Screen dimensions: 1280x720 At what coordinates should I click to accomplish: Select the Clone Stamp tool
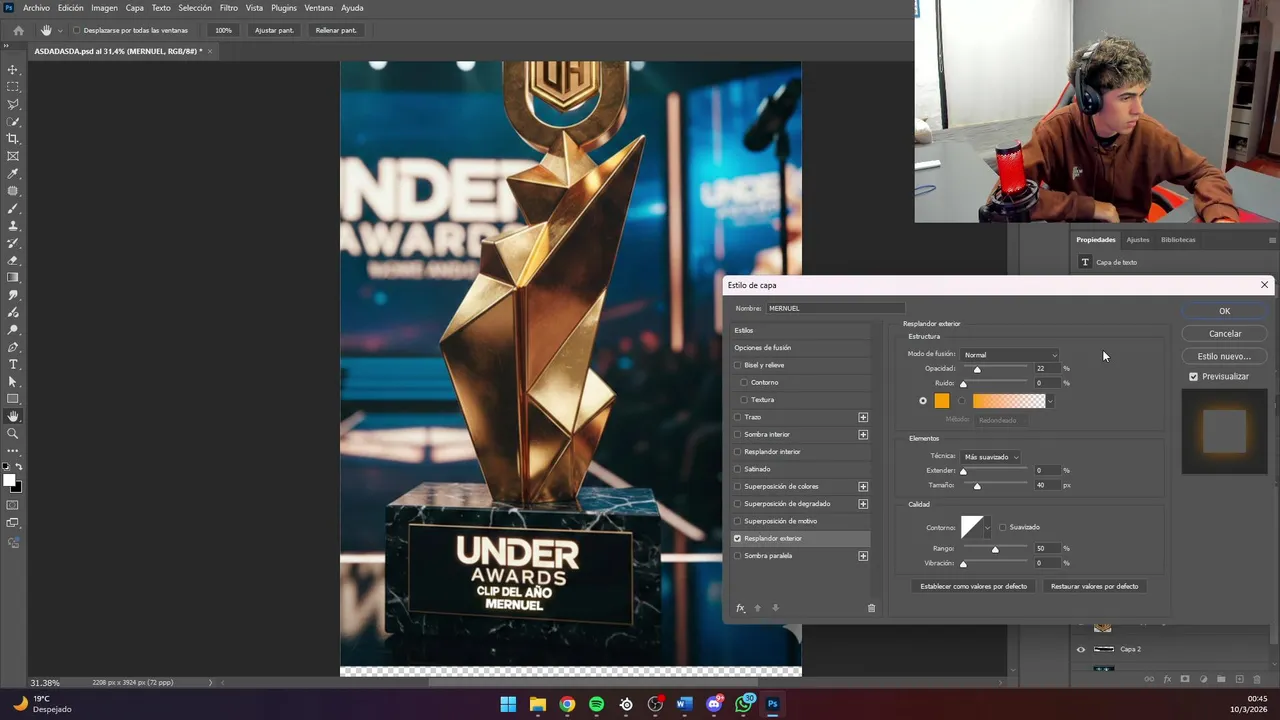coord(13,226)
